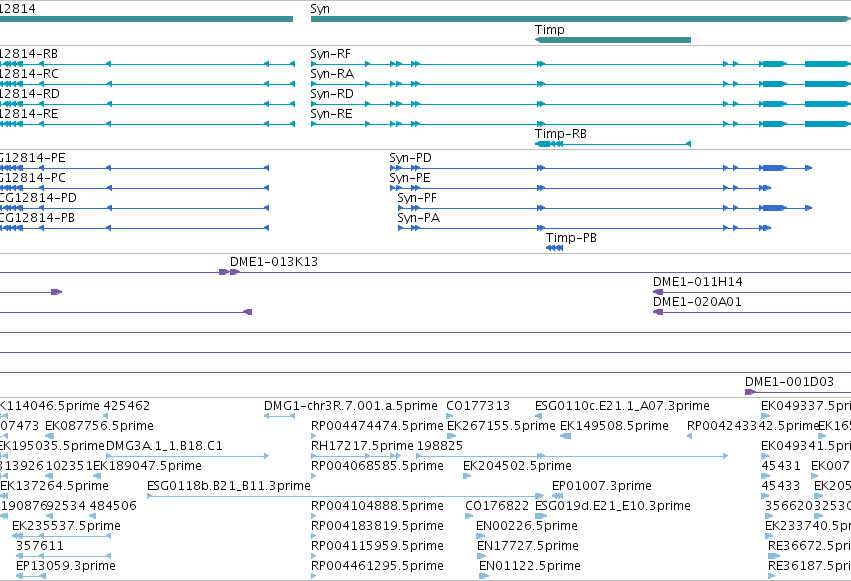Select the EK267155.5prime EST label
Screen dimensions: 851x581
[501, 426]
